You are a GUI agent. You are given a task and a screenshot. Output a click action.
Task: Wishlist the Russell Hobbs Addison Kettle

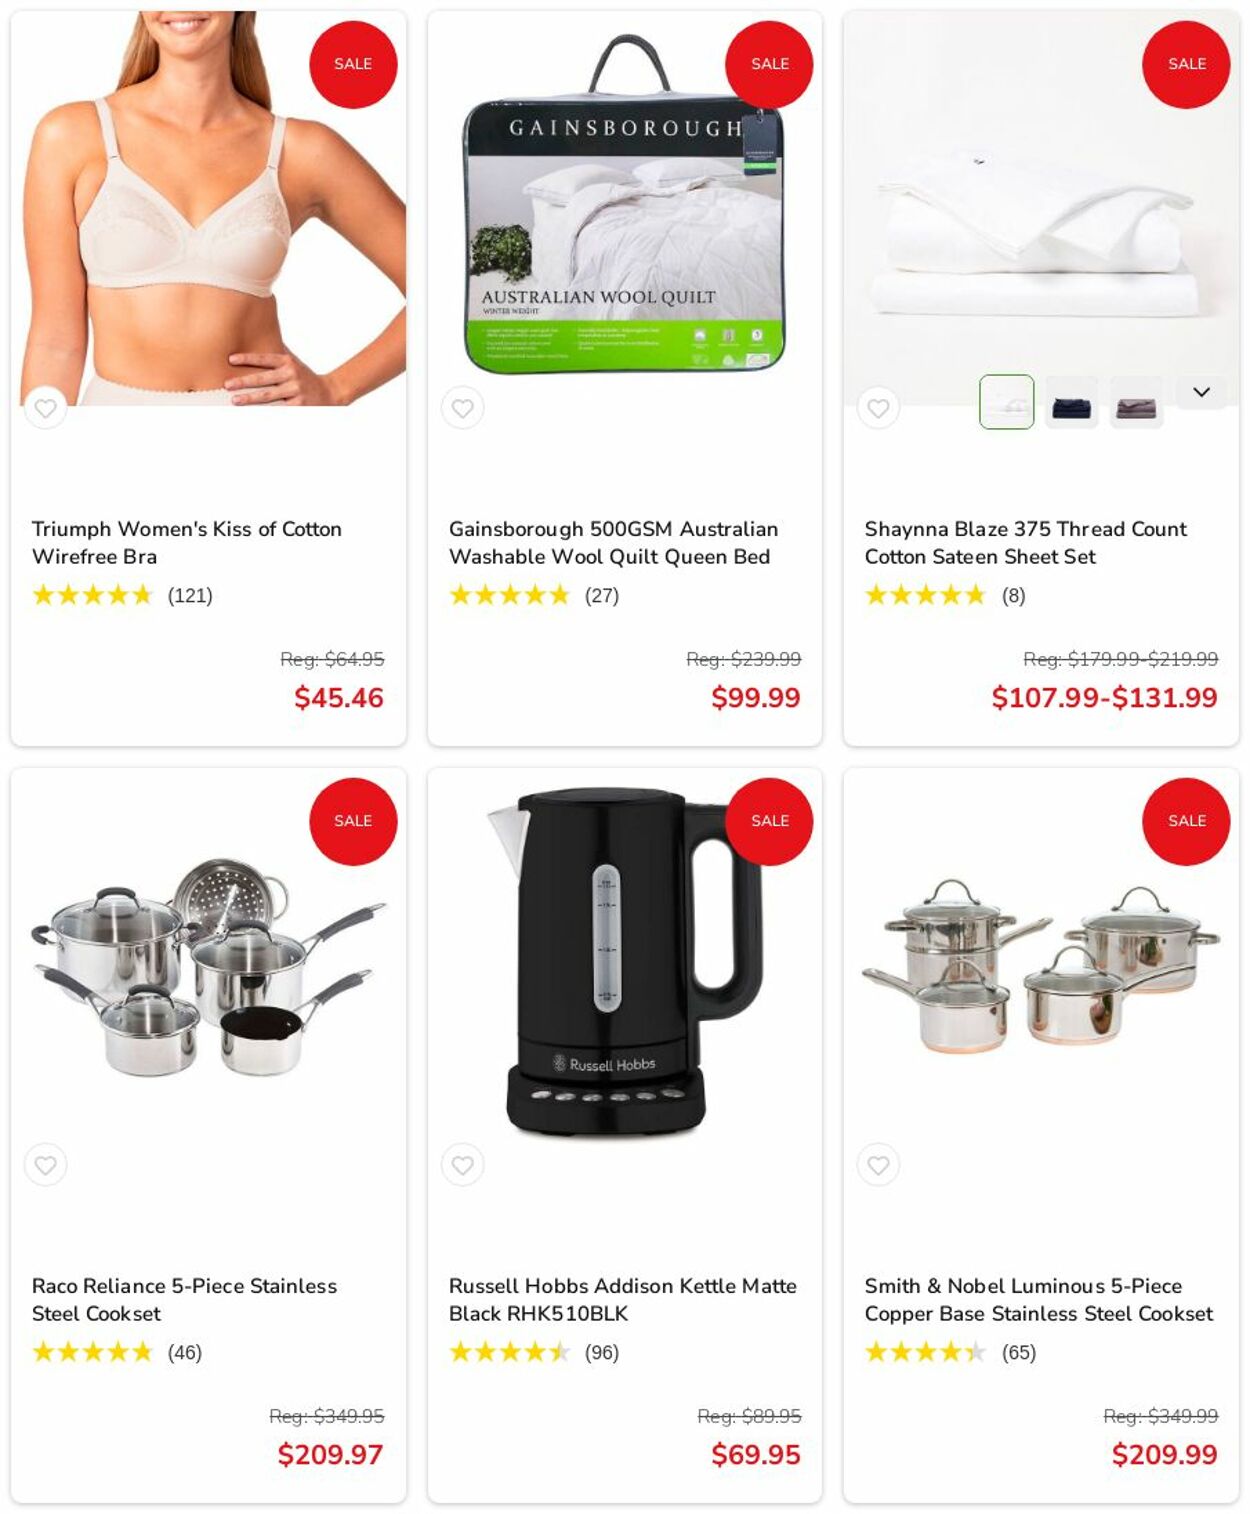pyautogui.click(x=462, y=1165)
